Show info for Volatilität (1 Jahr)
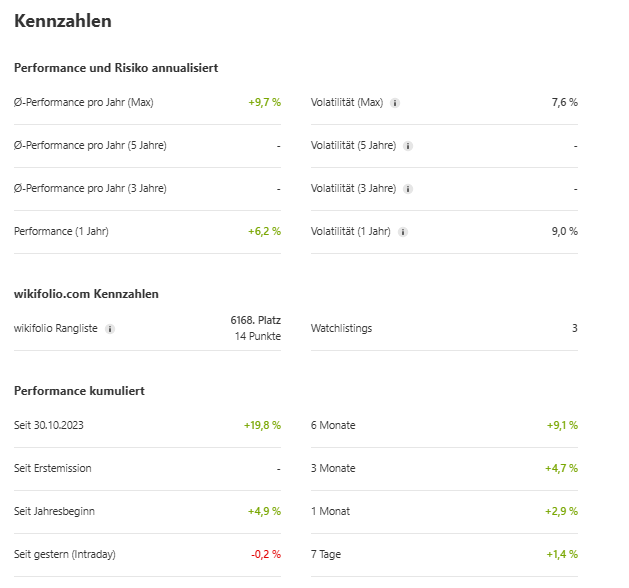629x588 pixels. 403,232
